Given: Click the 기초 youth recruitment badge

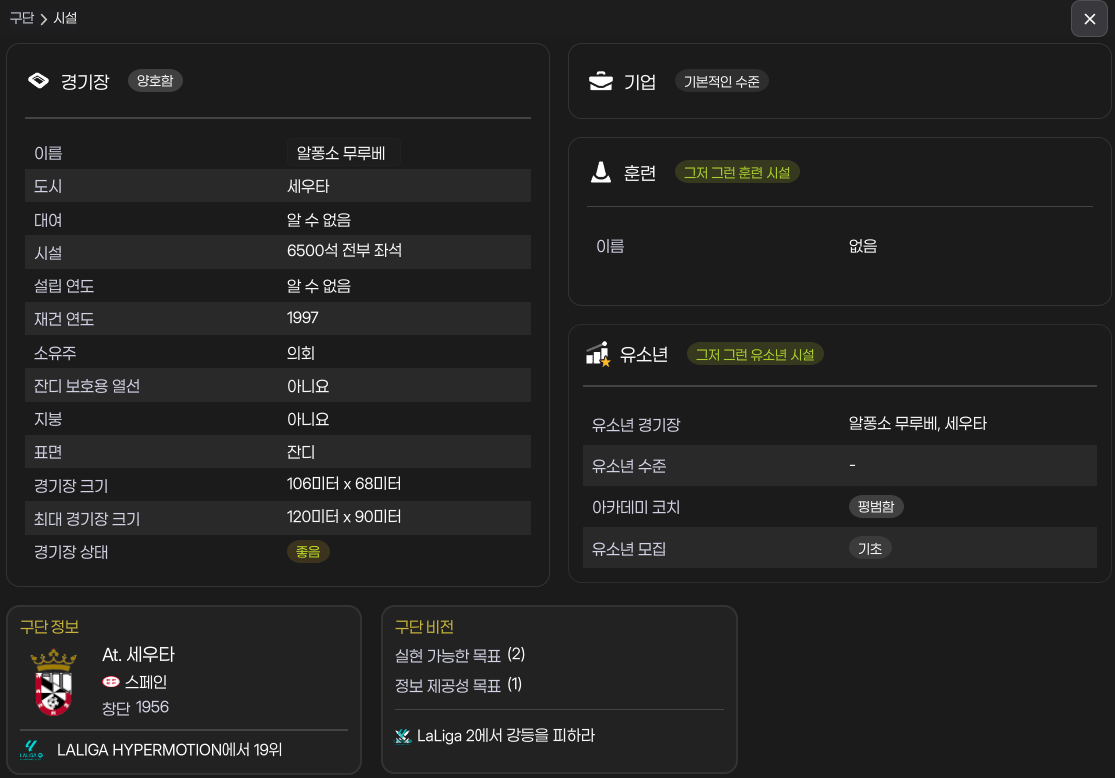Looking at the screenshot, I should pyautogui.click(x=870, y=548).
